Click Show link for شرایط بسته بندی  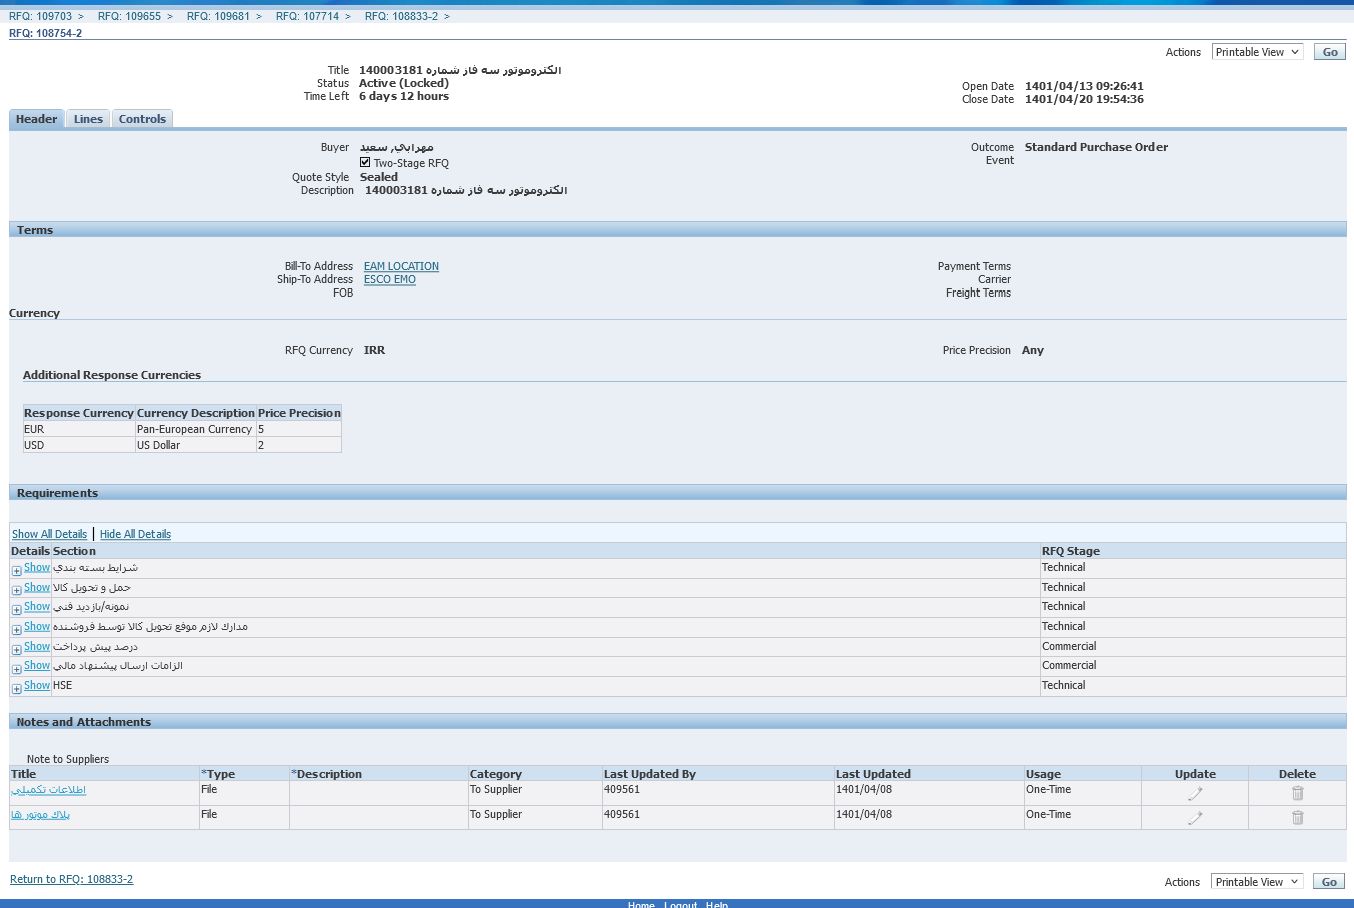point(37,567)
